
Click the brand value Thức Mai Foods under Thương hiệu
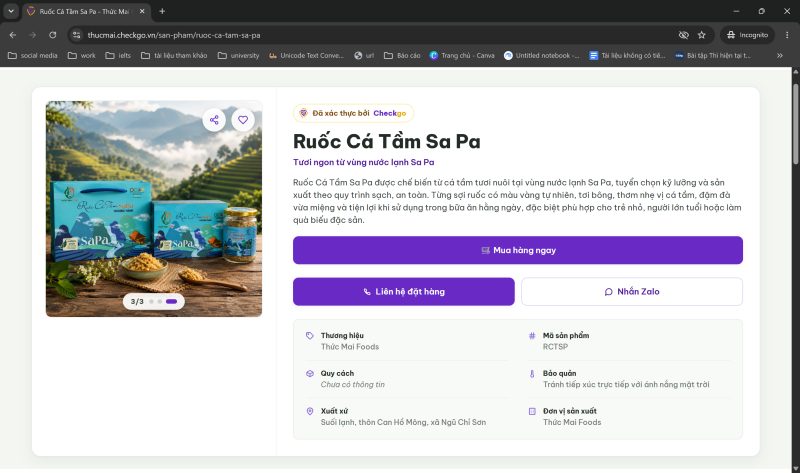pyautogui.click(x=350, y=346)
